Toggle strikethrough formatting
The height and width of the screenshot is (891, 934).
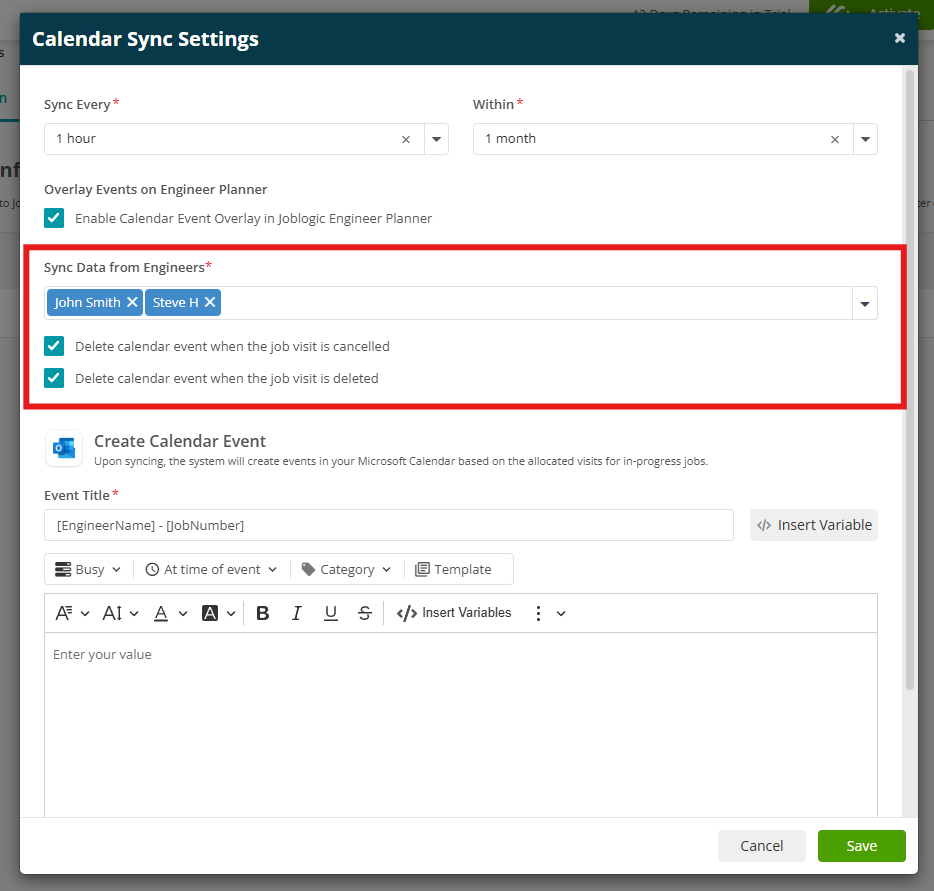coord(365,613)
